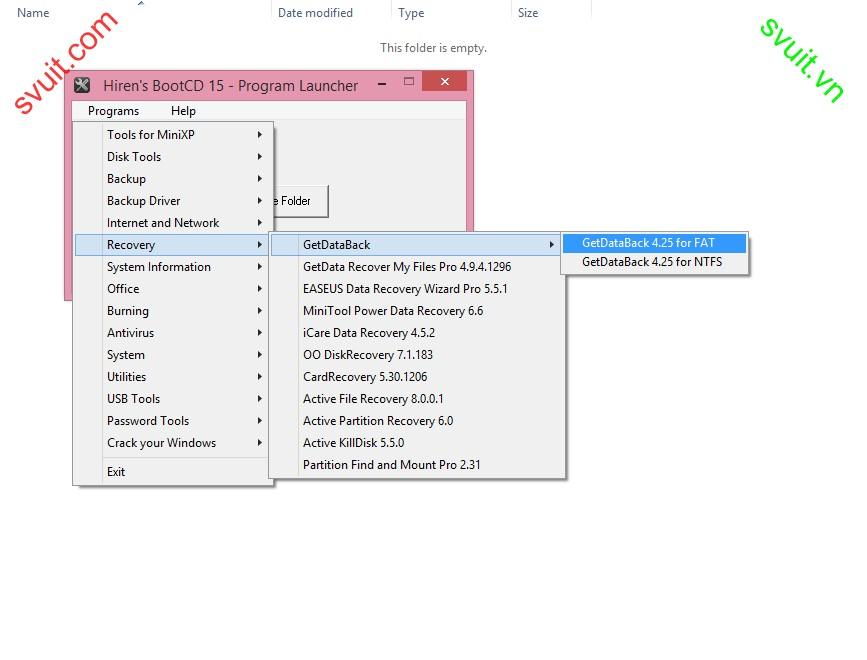Expand arrow next to GetDataBack

(x=551, y=245)
